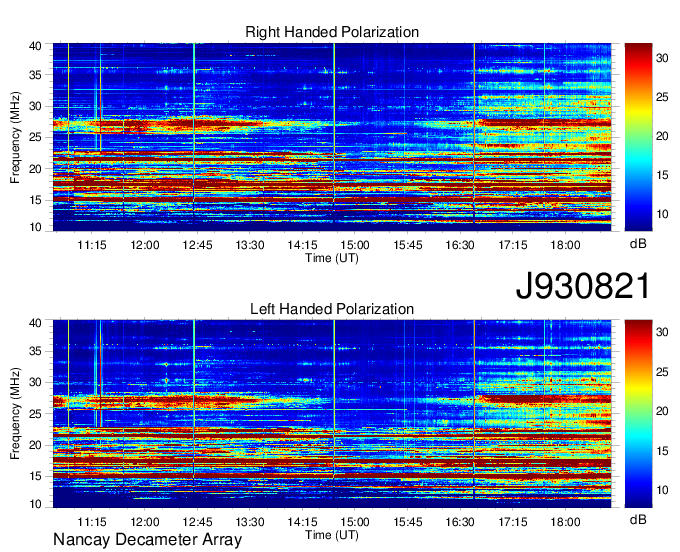Click "25" frequency tick on right-handed plot

(x=36, y=137)
